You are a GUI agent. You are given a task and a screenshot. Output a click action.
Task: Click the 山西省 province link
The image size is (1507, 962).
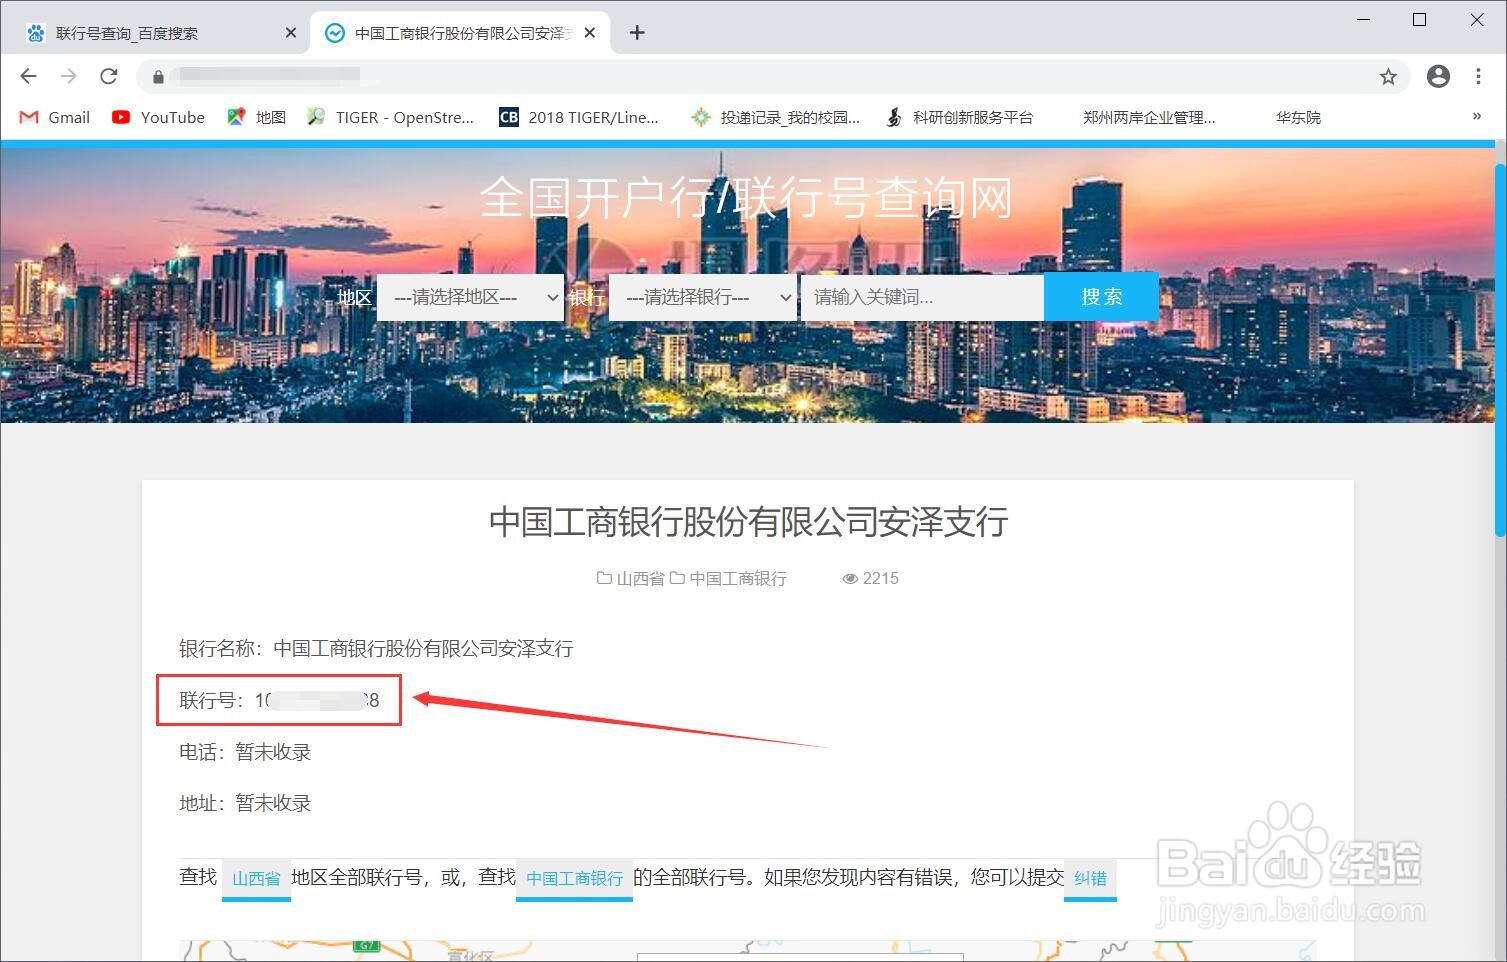[256, 877]
